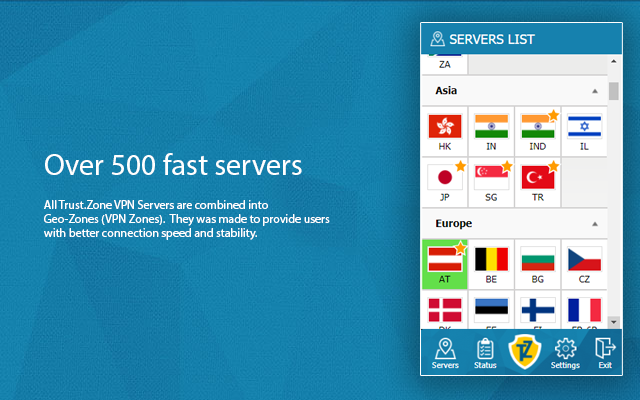Click the server list scrollbar thumb
Screen dimensions: 640x400
coord(613,91)
